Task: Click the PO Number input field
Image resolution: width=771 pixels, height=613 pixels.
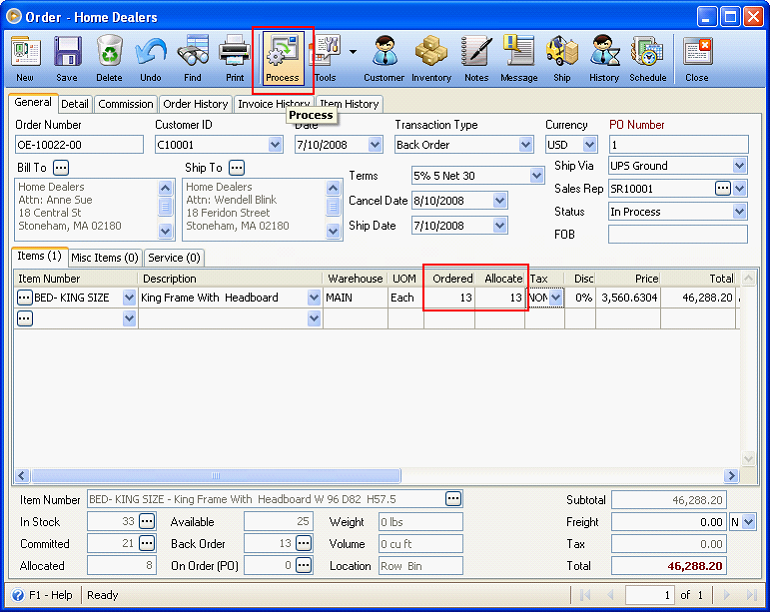Action: [x=679, y=145]
